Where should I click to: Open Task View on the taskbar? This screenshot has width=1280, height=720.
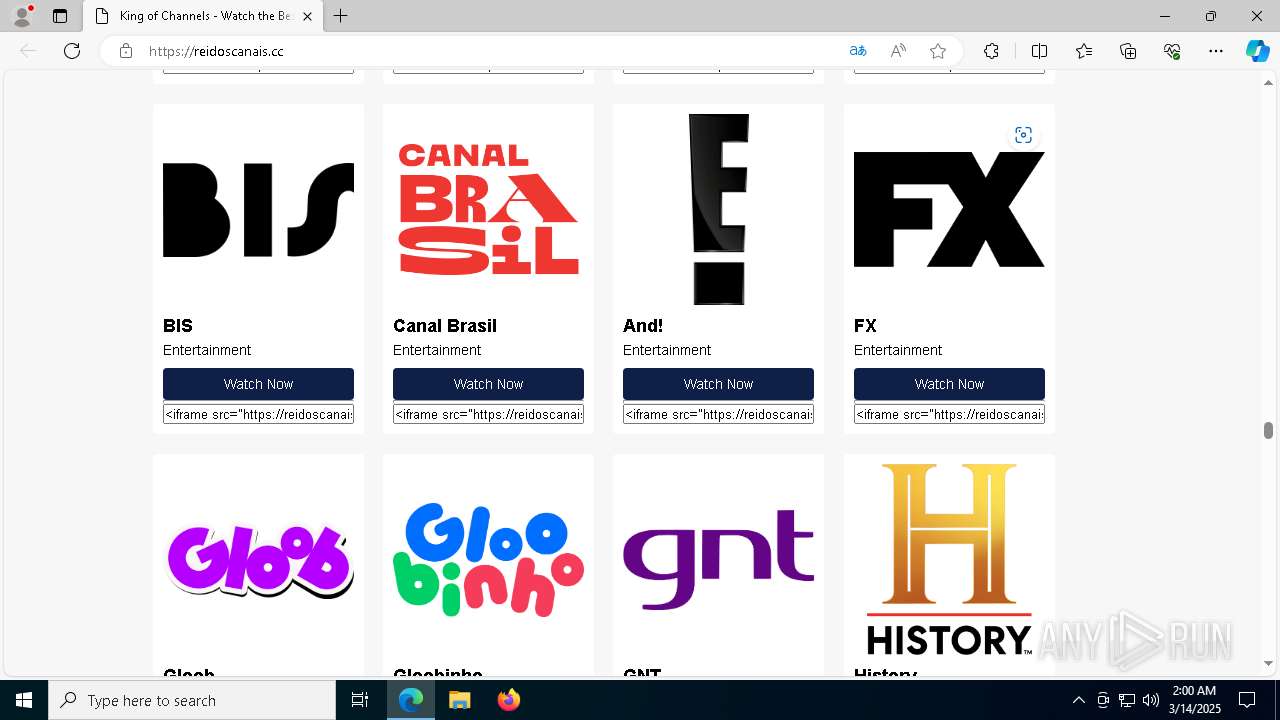tap(360, 700)
